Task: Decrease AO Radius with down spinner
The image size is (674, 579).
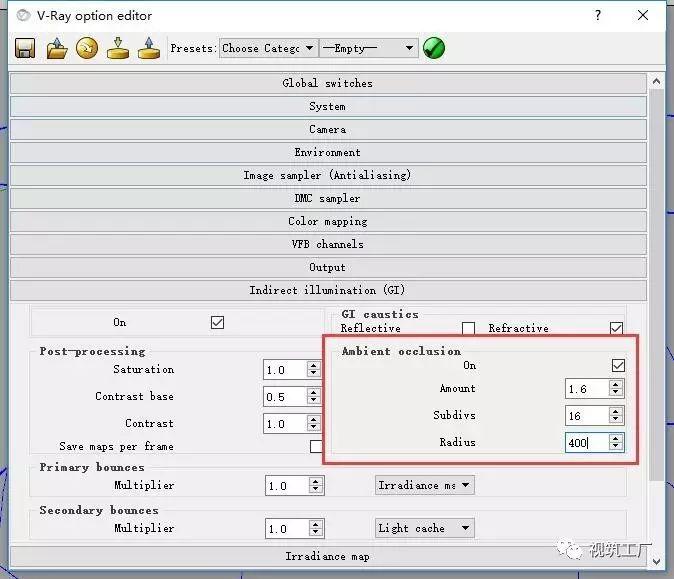Action: pos(616,447)
